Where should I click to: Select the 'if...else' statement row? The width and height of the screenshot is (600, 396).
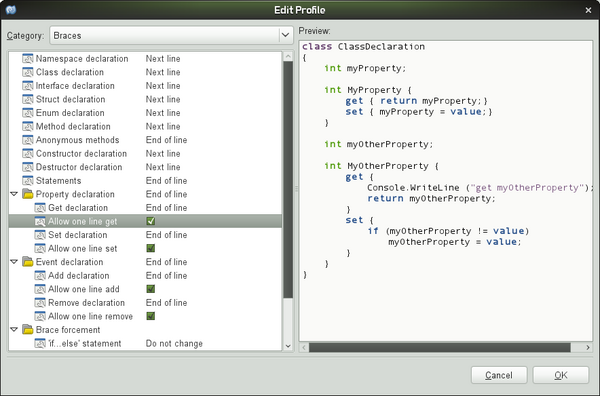click(145, 343)
